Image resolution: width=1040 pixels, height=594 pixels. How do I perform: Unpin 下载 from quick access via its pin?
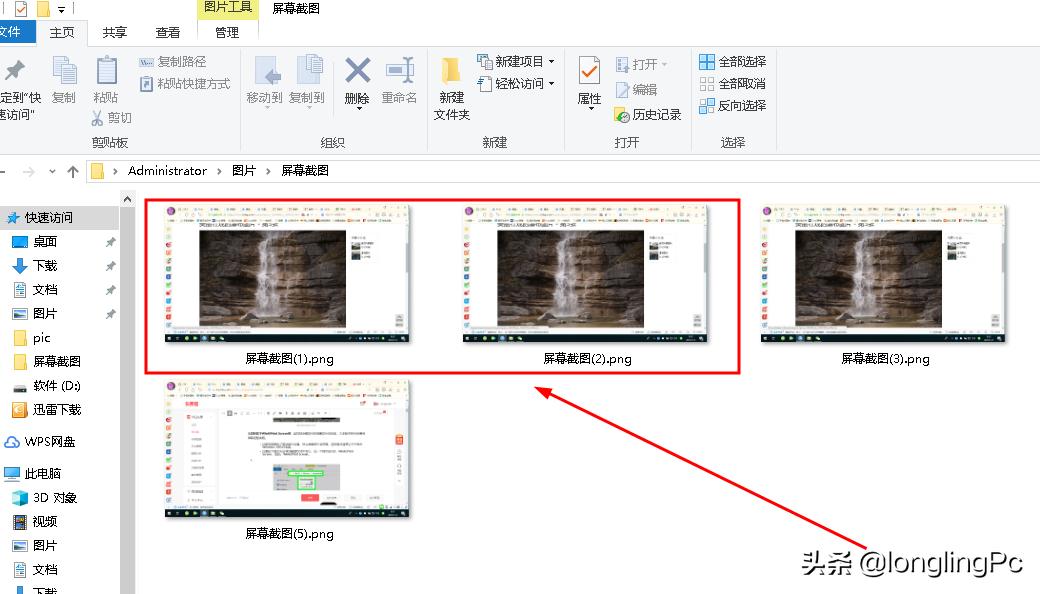click(x=110, y=265)
